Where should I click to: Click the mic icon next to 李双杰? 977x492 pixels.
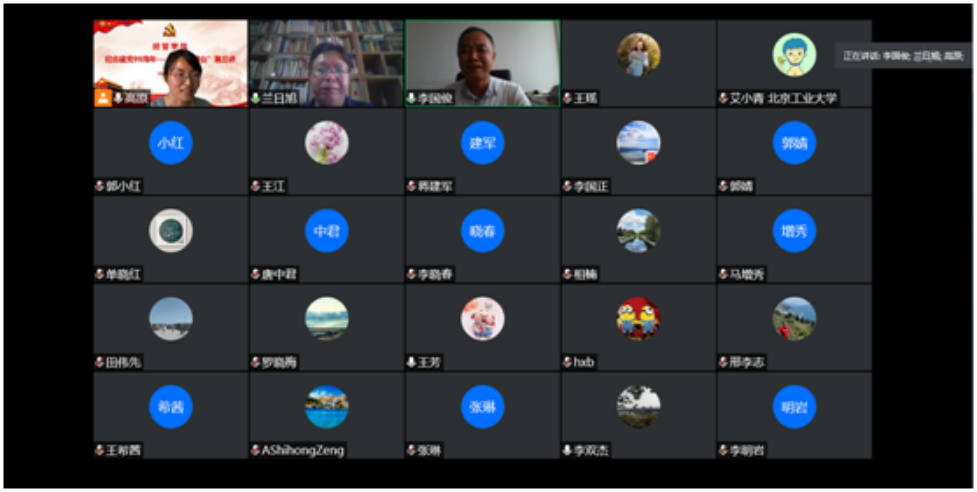[x=567, y=451]
